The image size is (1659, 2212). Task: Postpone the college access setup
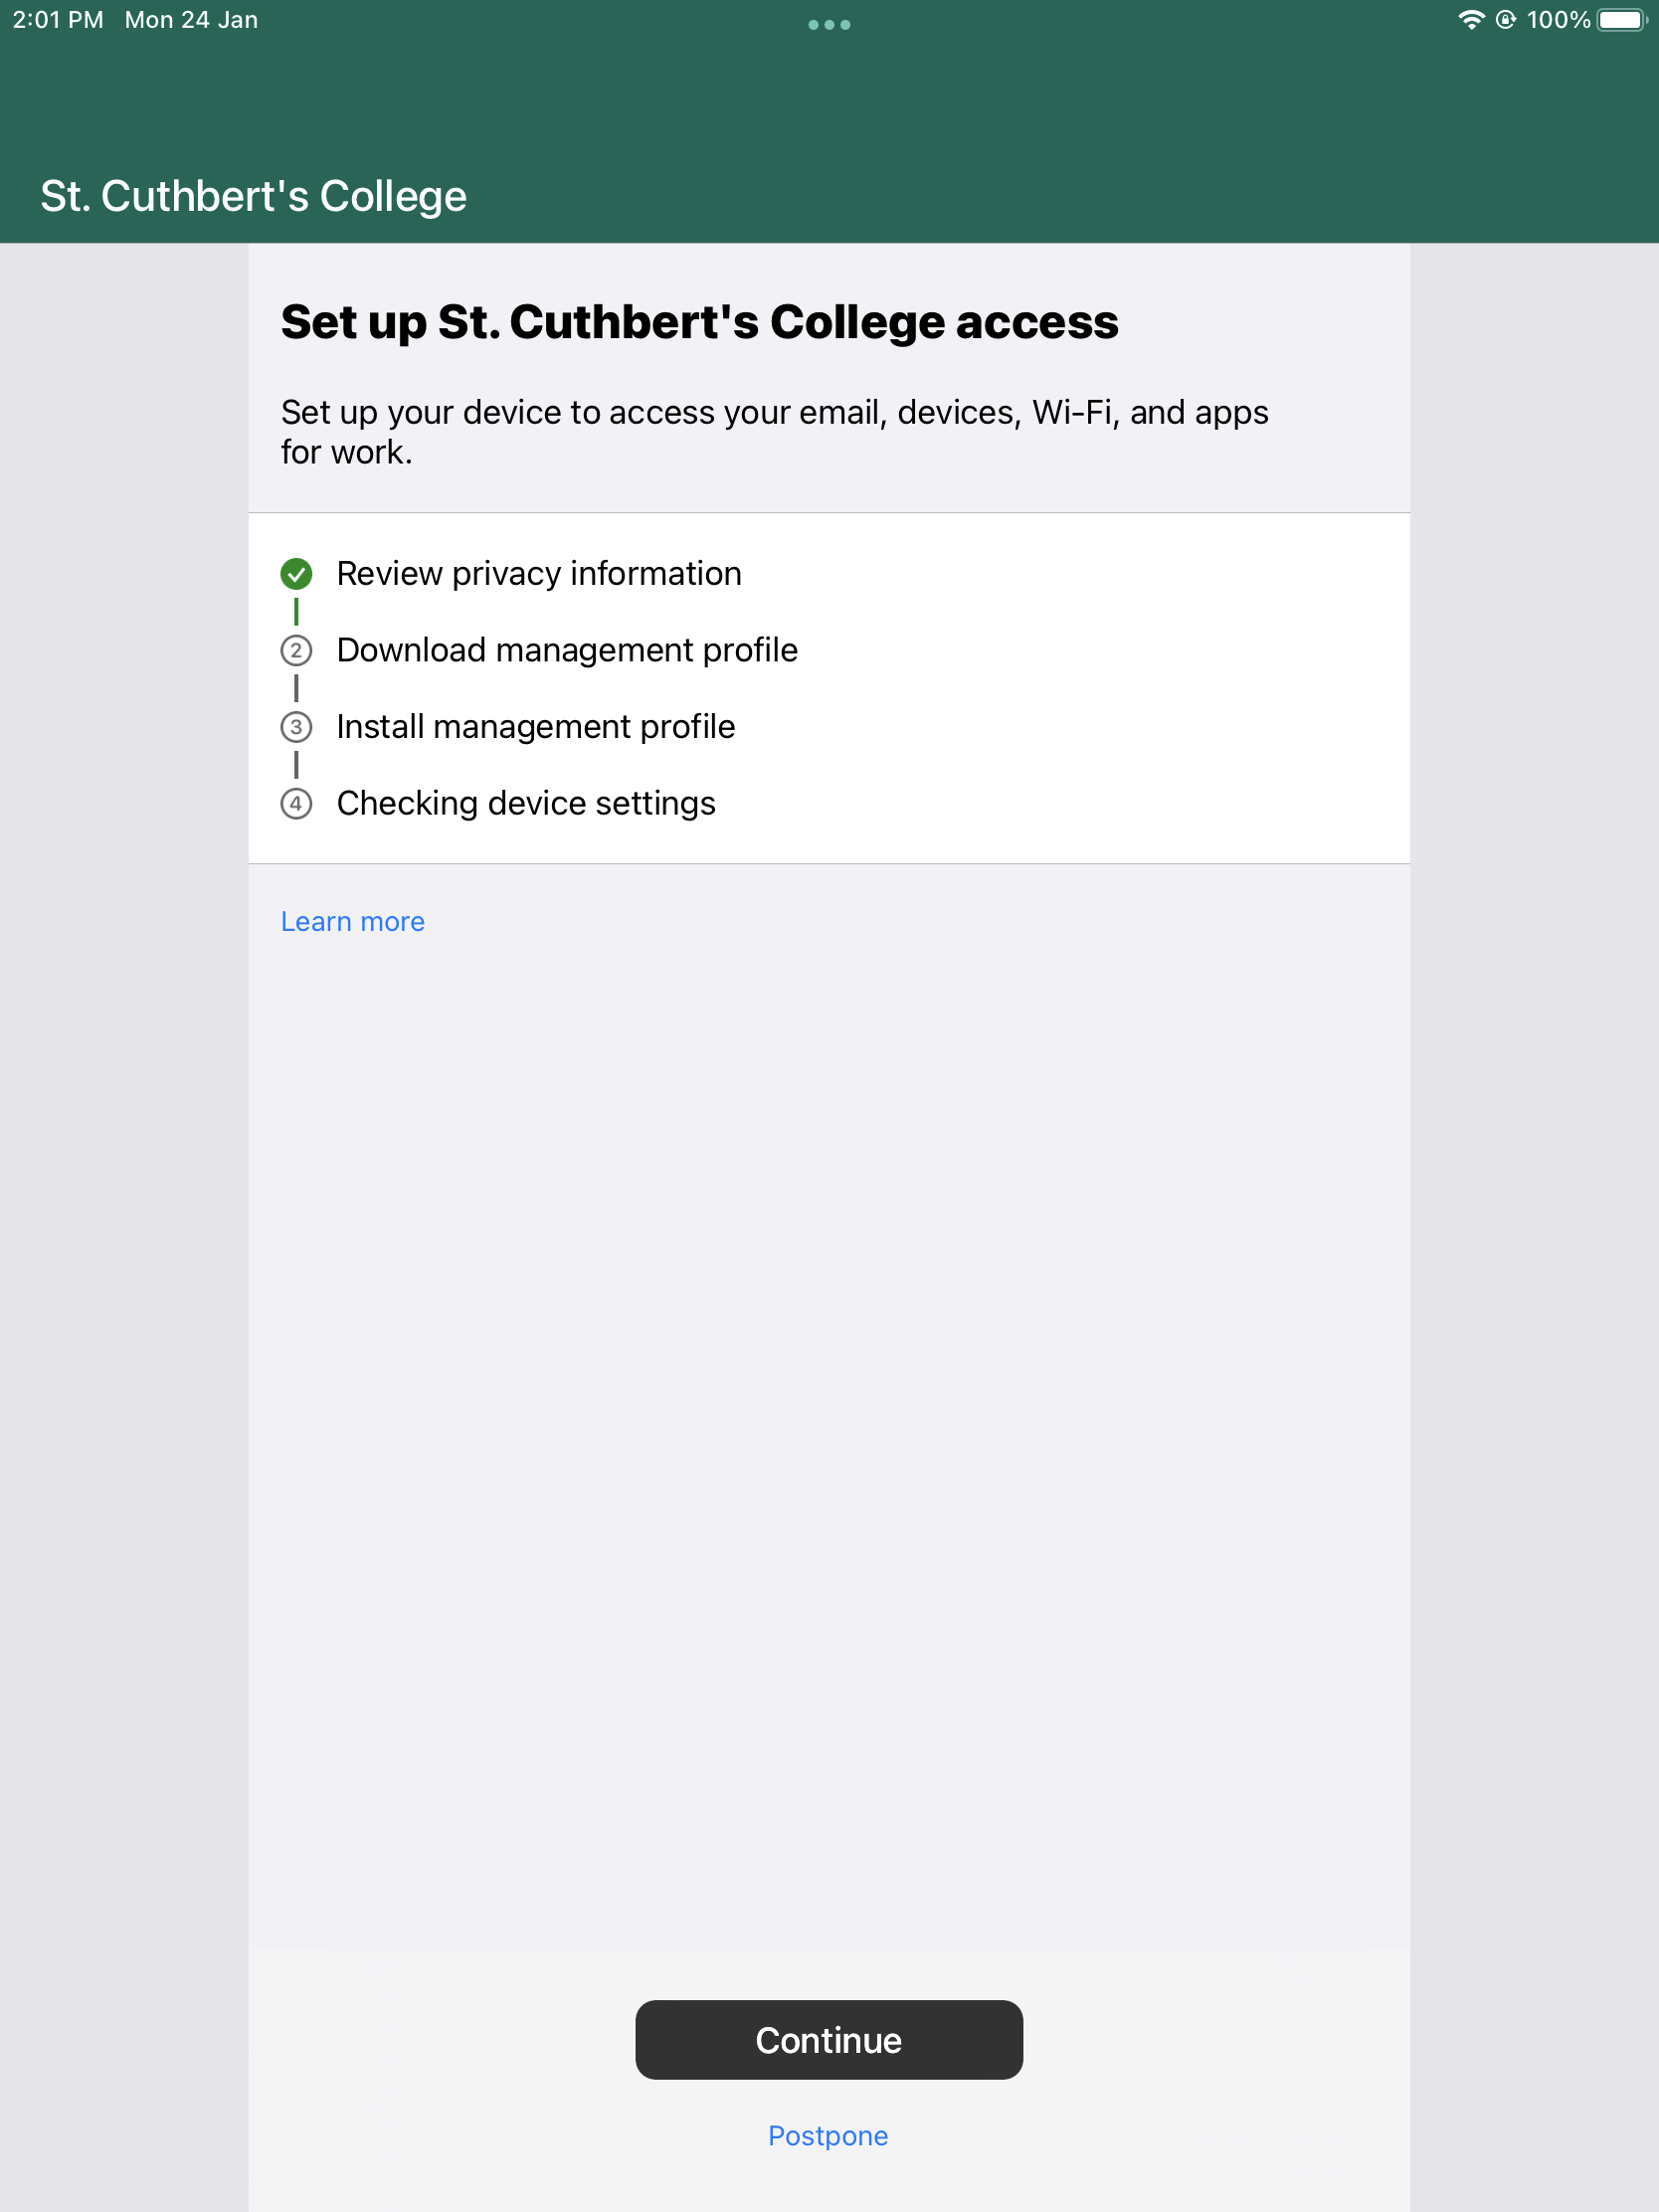[828, 2136]
